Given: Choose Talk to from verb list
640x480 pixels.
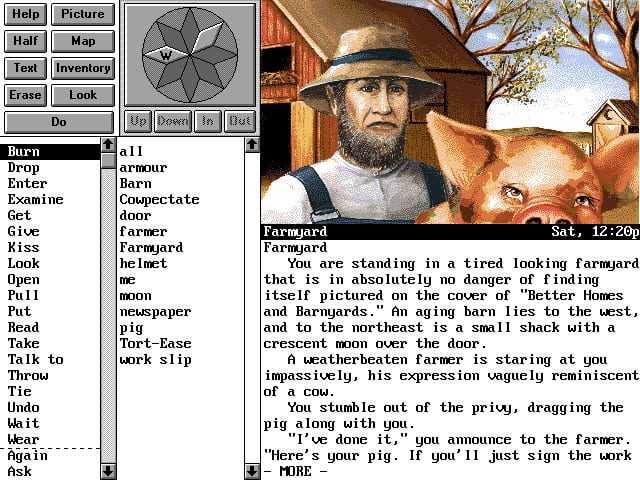Looking at the screenshot, I should 35,359.
